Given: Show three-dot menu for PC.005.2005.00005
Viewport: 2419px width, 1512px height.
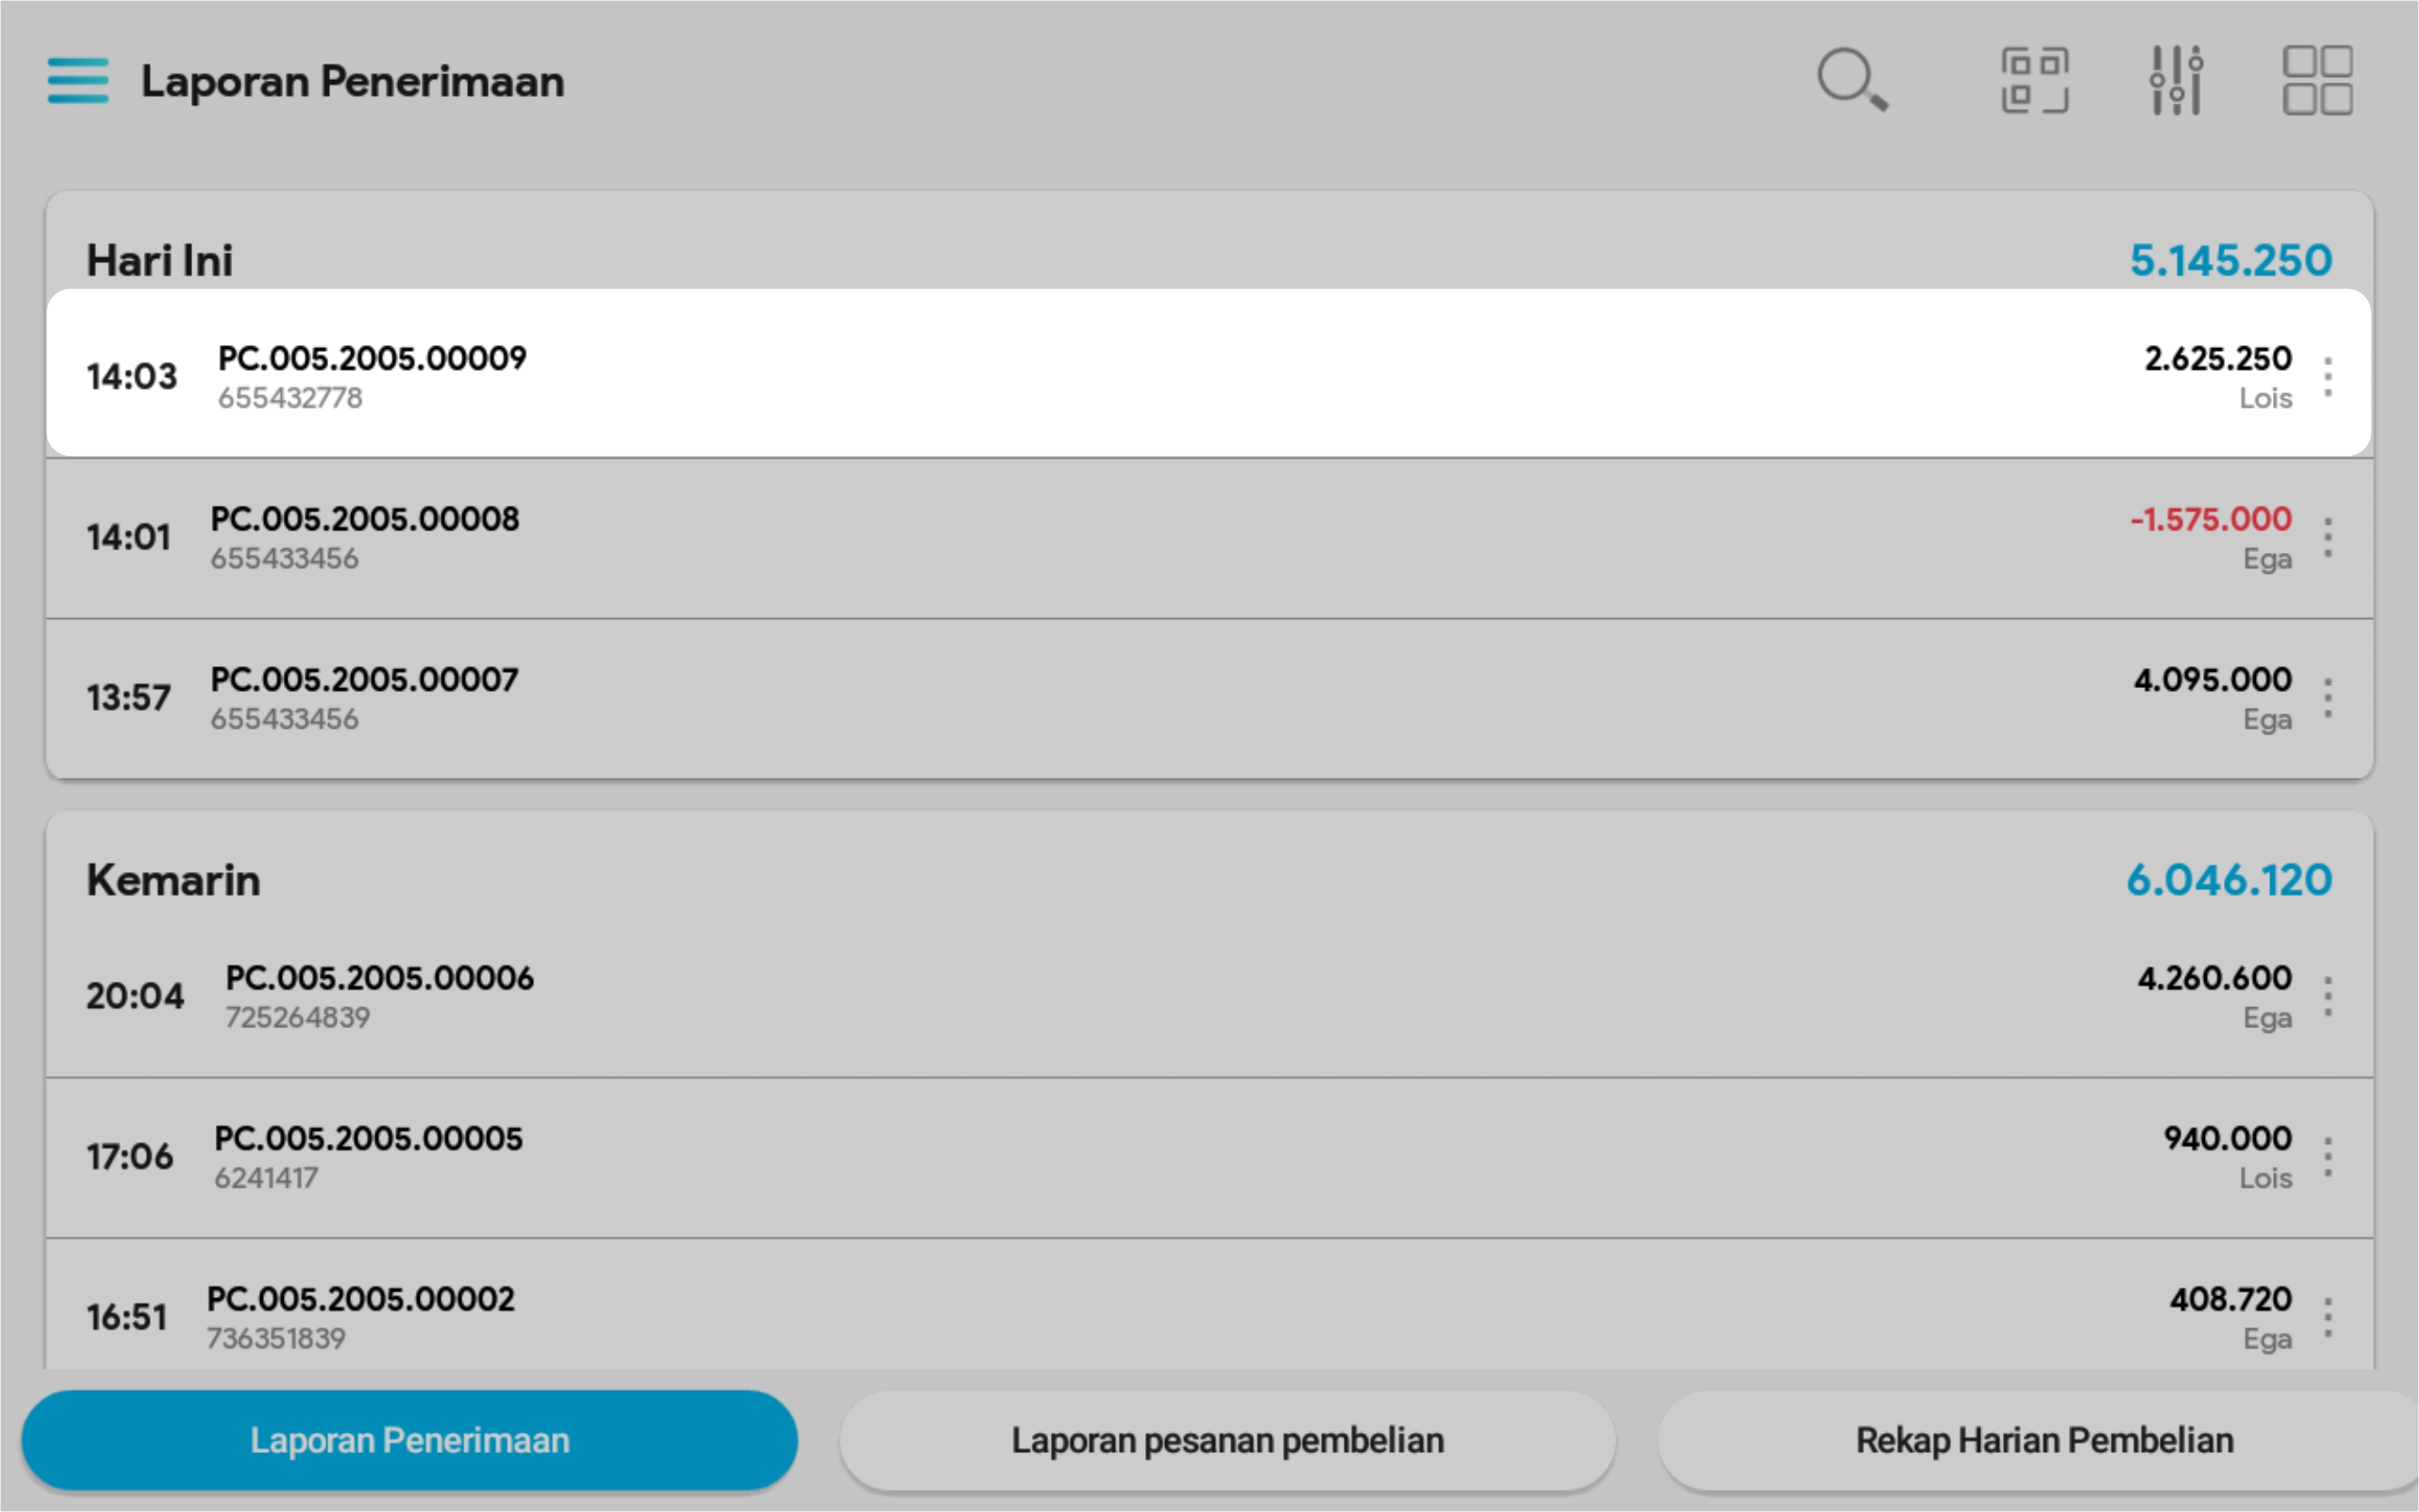Looking at the screenshot, I should tap(2328, 1157).
